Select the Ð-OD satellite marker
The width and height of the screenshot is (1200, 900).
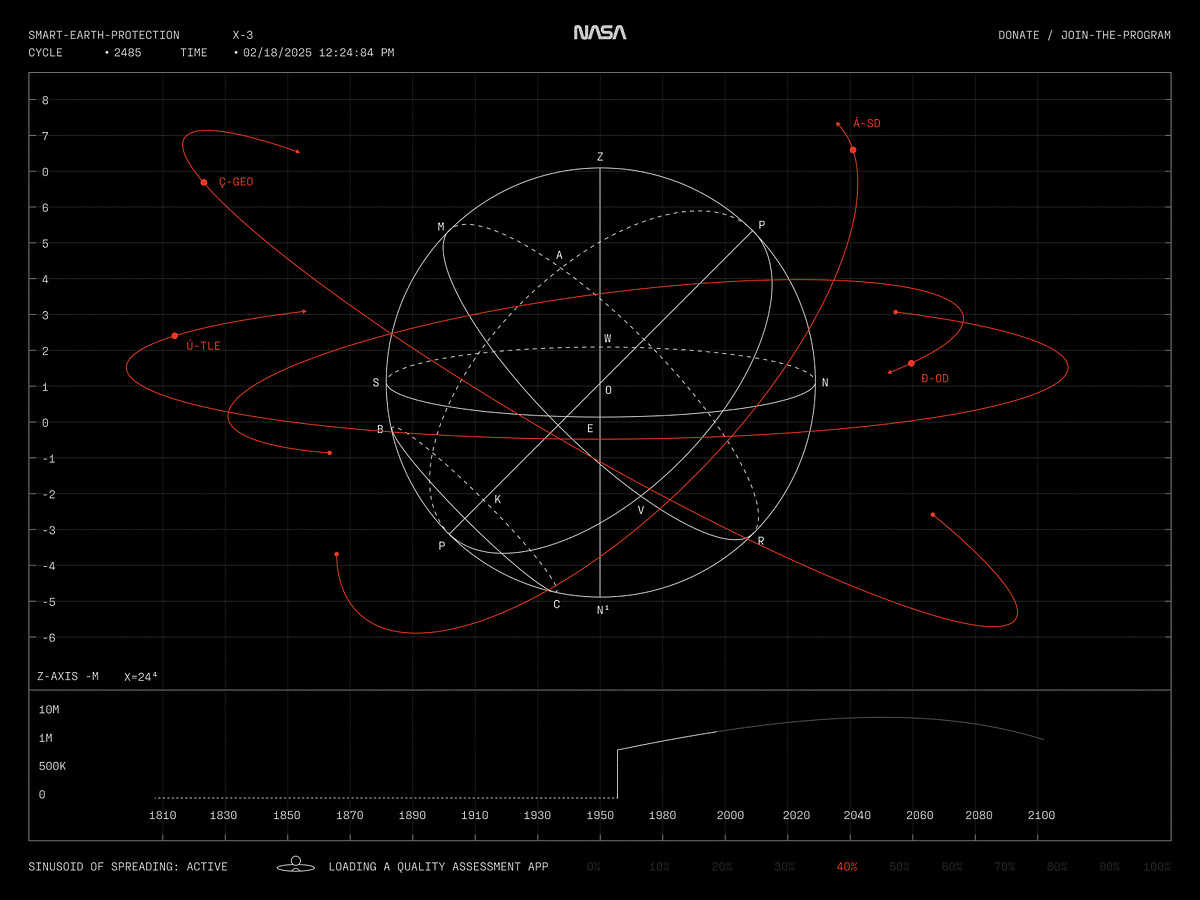pyautogui.click(x=911, y=361)
